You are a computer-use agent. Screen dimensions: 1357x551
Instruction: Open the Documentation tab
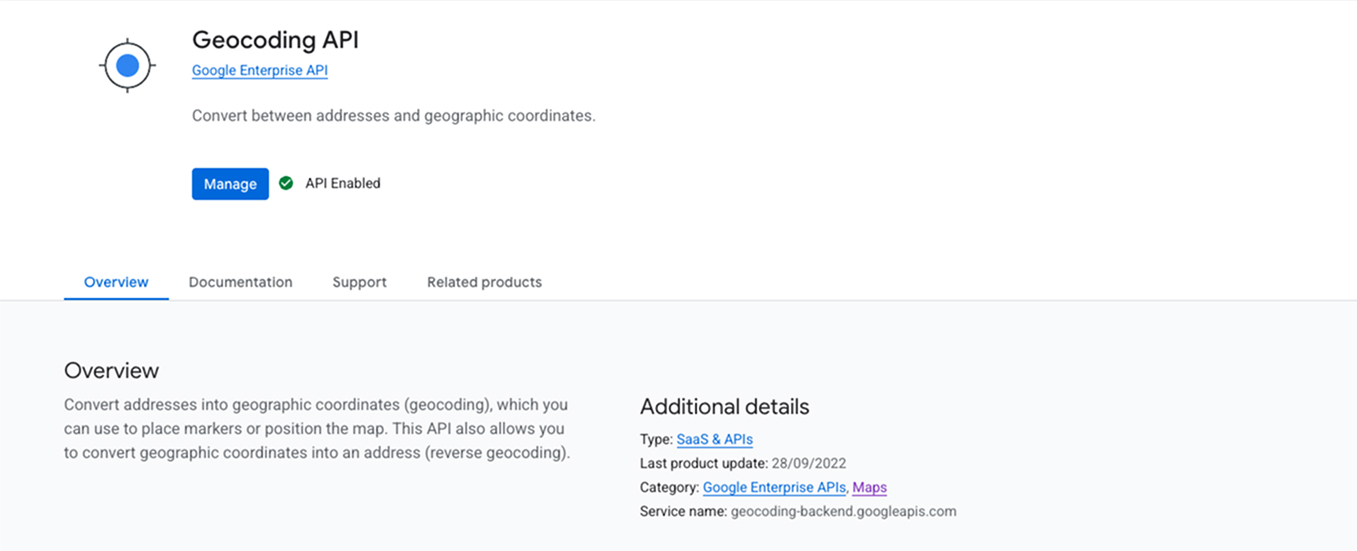point(240,282)
